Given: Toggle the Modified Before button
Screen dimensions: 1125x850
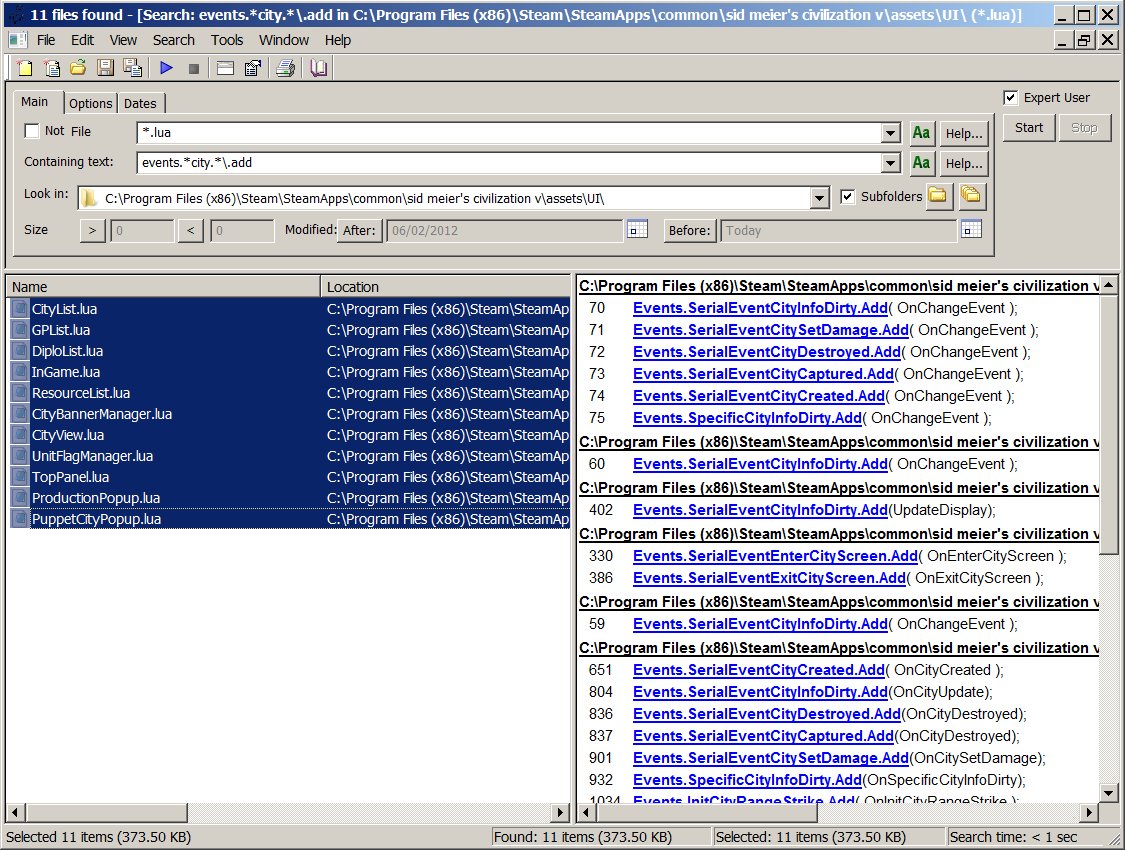Looking at the screenshot, I should (689, 230).
